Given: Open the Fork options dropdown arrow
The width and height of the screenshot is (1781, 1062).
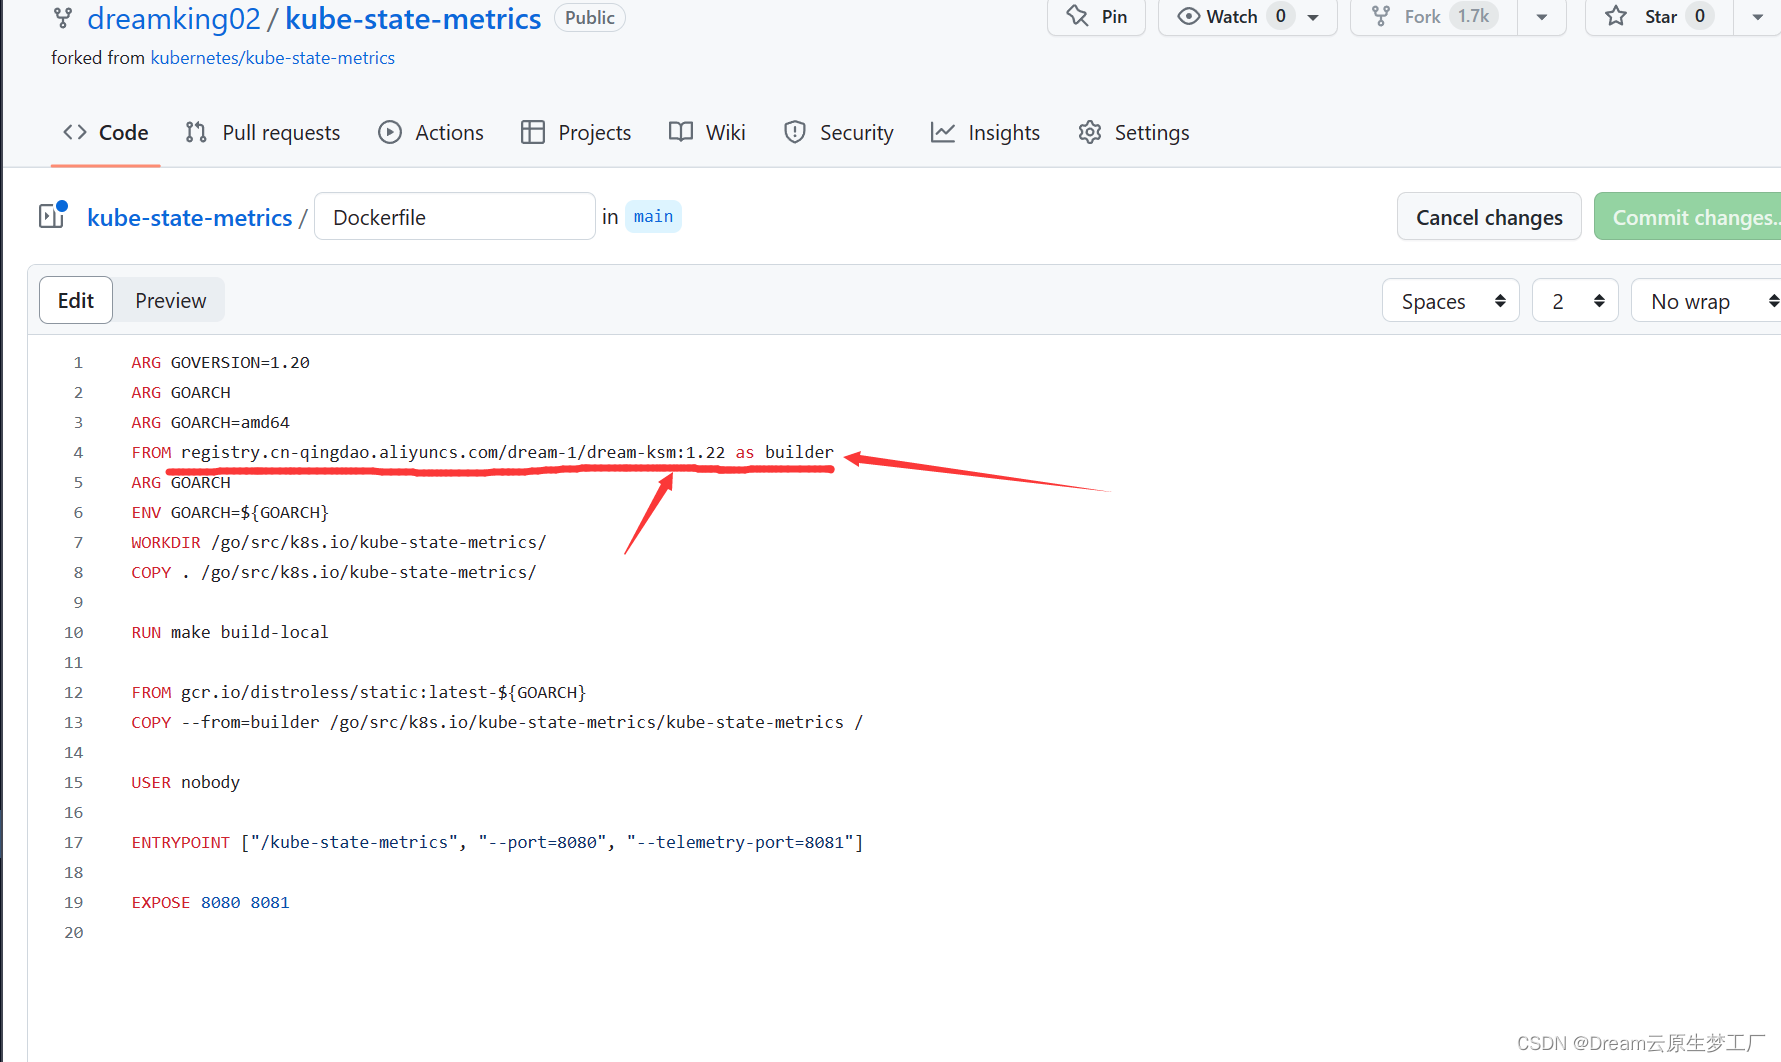Looking at the screenshot, I should tap(1542, 17).
